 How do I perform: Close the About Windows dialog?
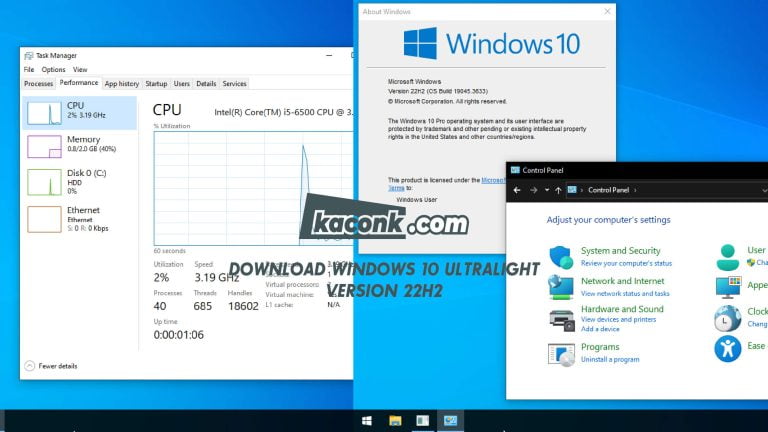pos(607,11)
